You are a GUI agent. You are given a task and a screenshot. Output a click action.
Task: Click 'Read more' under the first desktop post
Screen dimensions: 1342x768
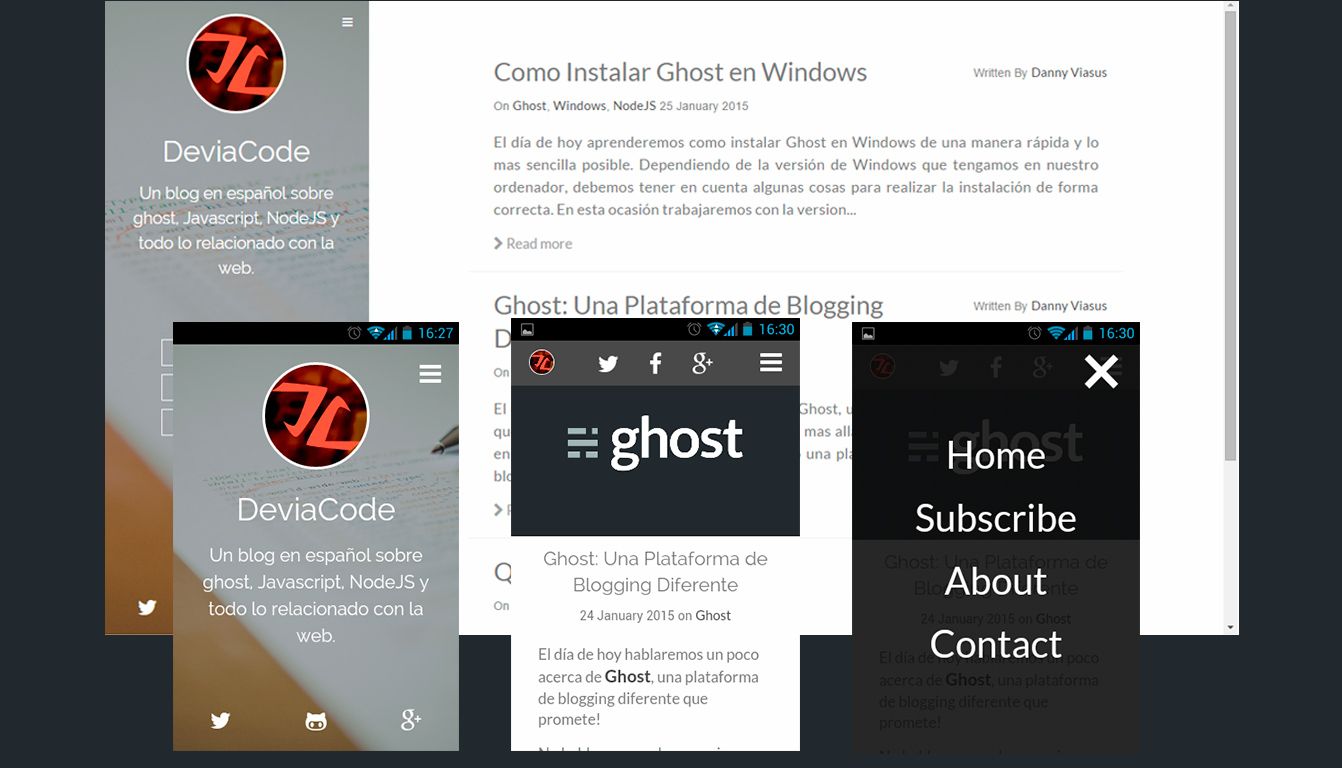tap(533, 244)
